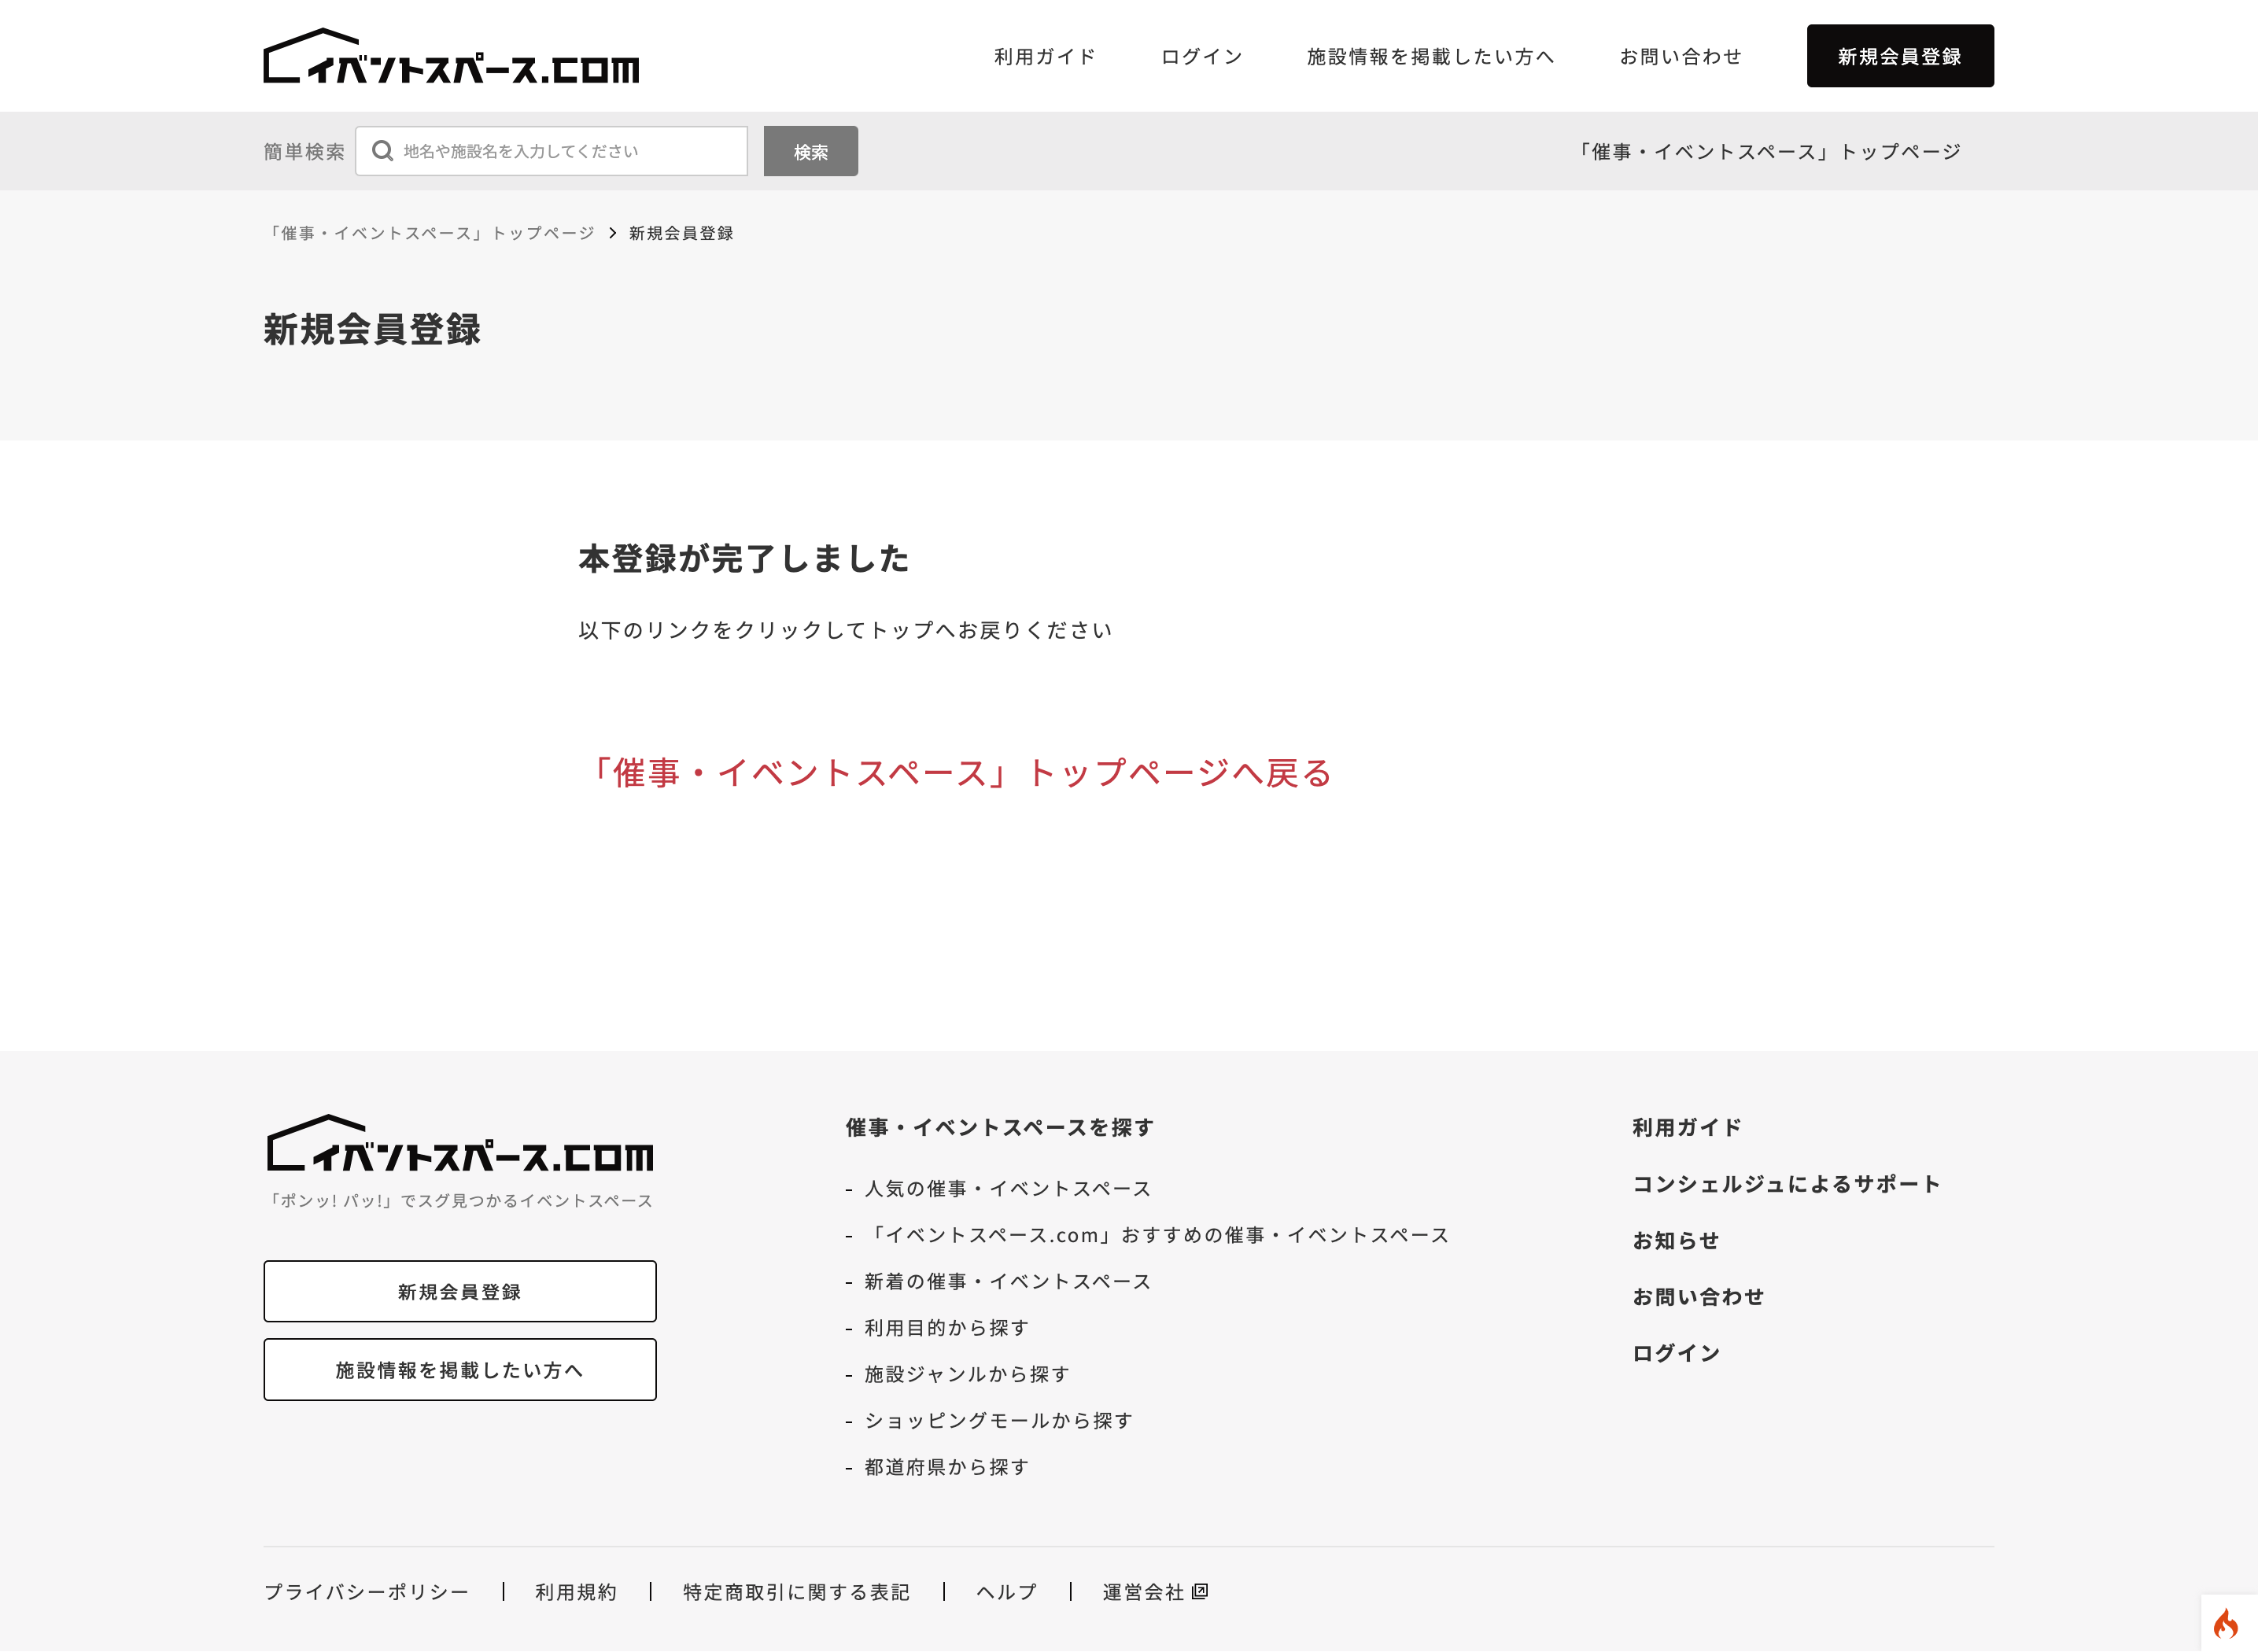Viewport: 2258px width, 1652px height.
Task: Open ショッピングモールから探す footer link
Action: [x=998, y=1420]
